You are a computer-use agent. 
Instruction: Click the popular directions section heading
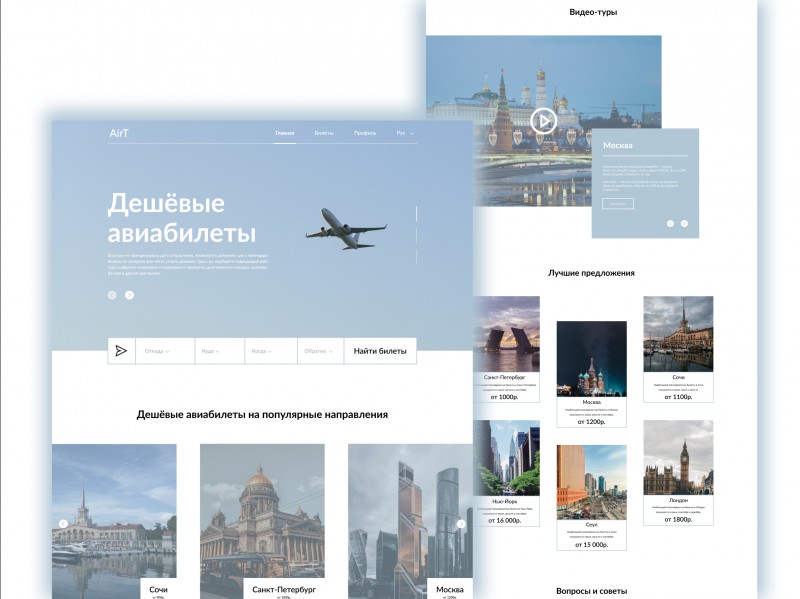[262, 414]
